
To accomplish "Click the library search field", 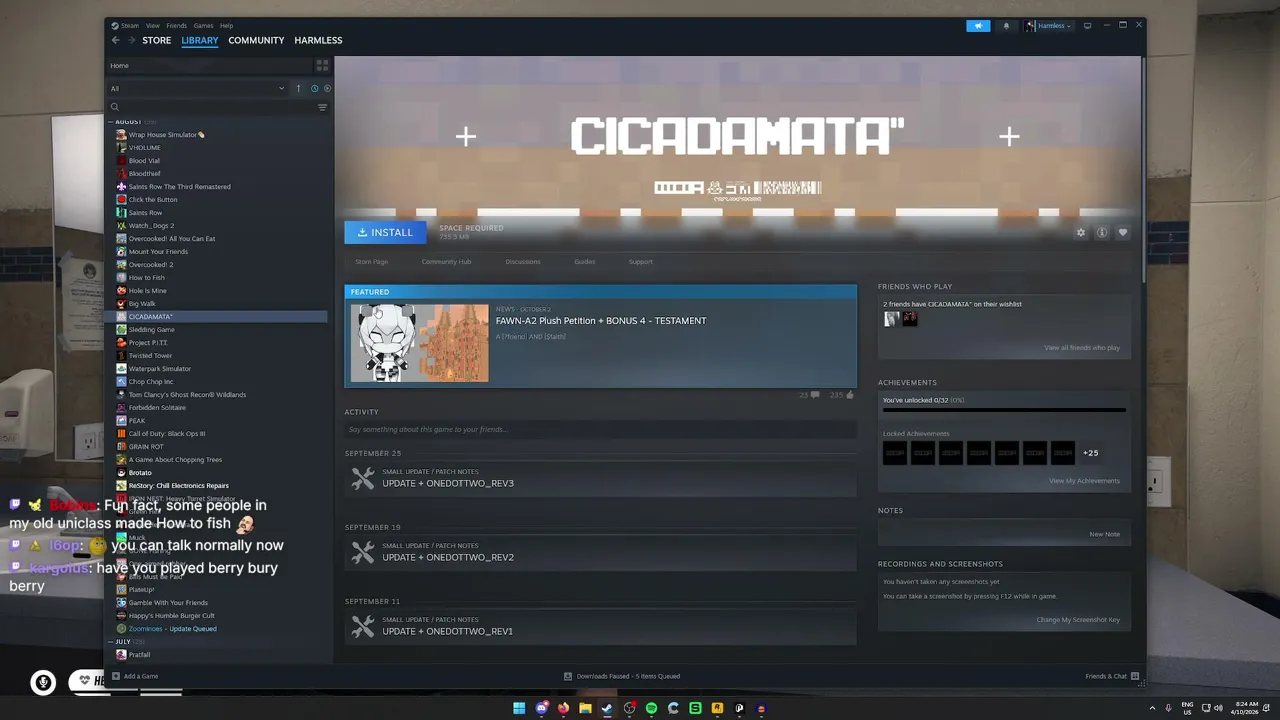I will tap(212, 107).
